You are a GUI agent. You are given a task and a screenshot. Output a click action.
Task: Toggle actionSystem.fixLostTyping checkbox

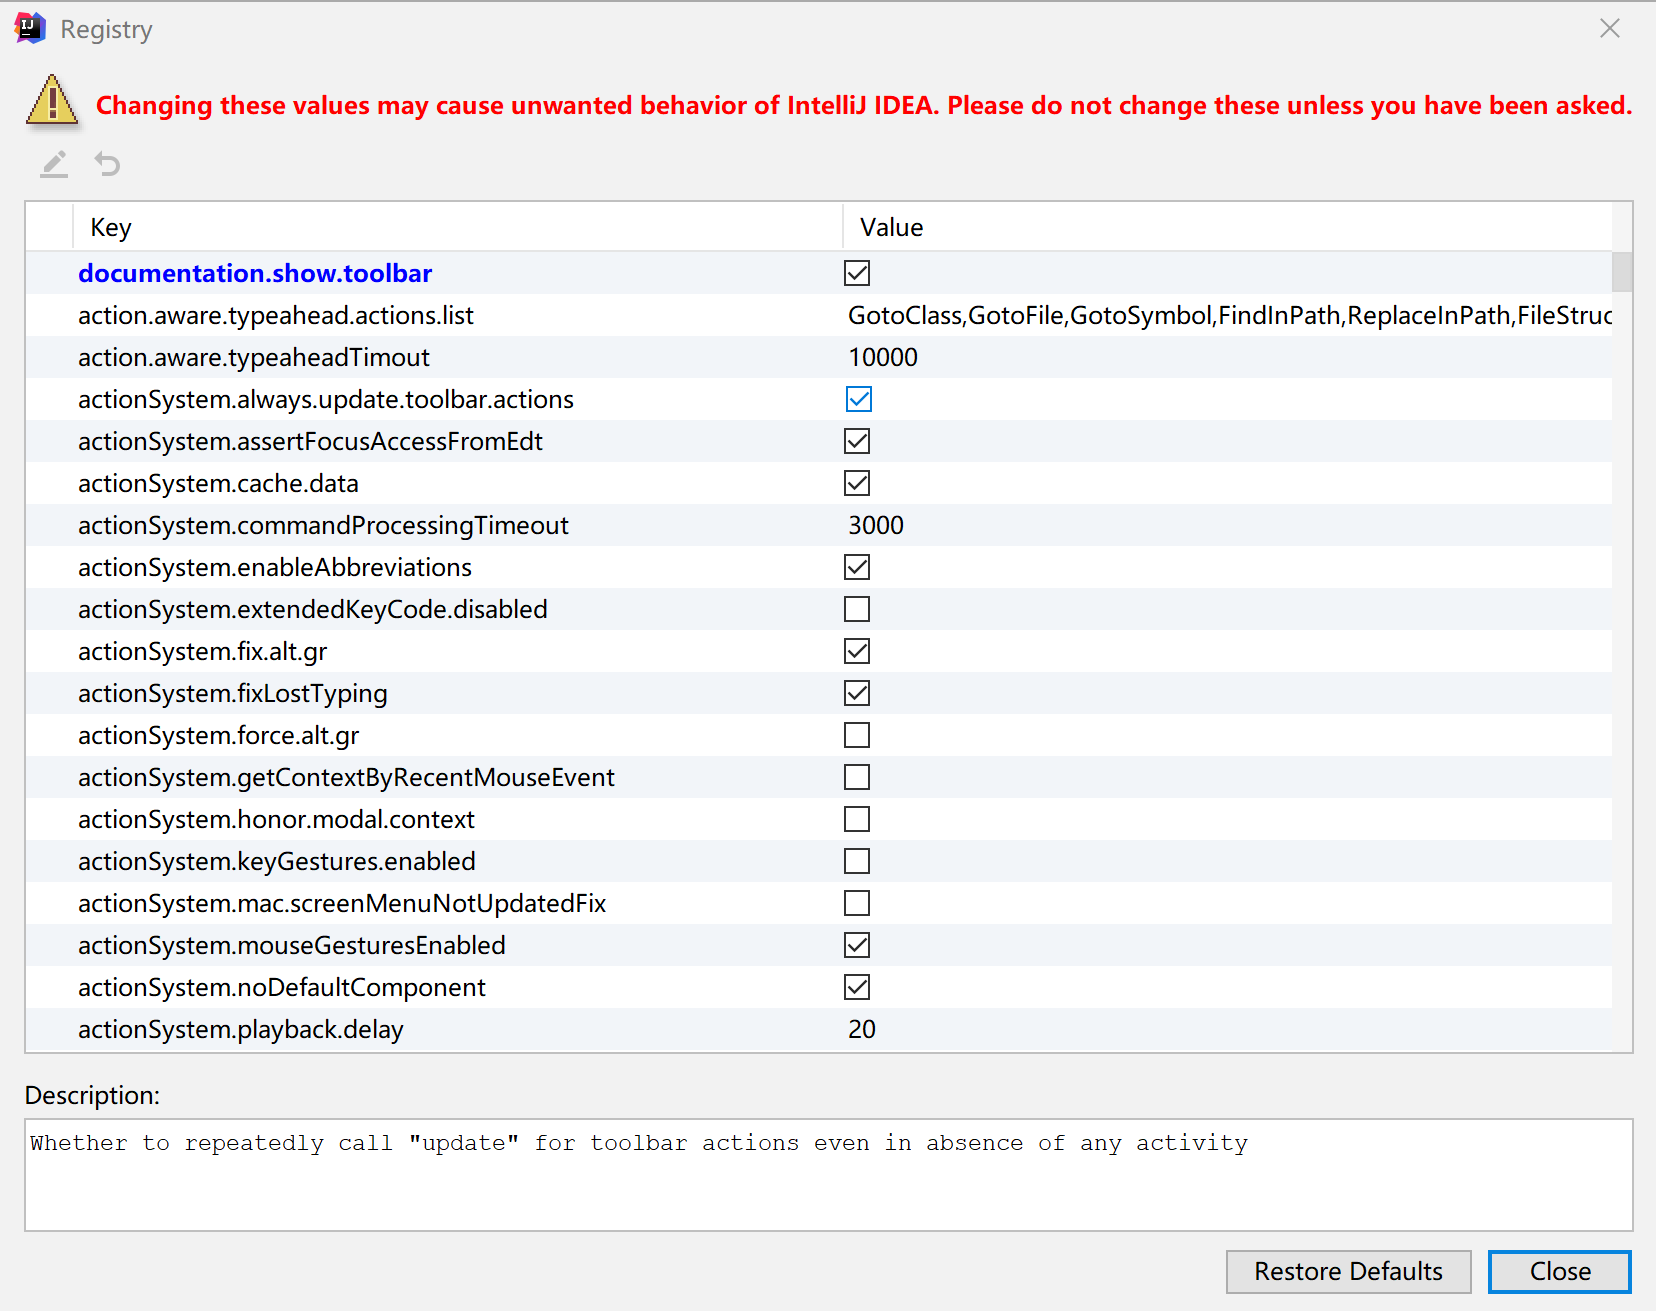[x=857, y=693]
